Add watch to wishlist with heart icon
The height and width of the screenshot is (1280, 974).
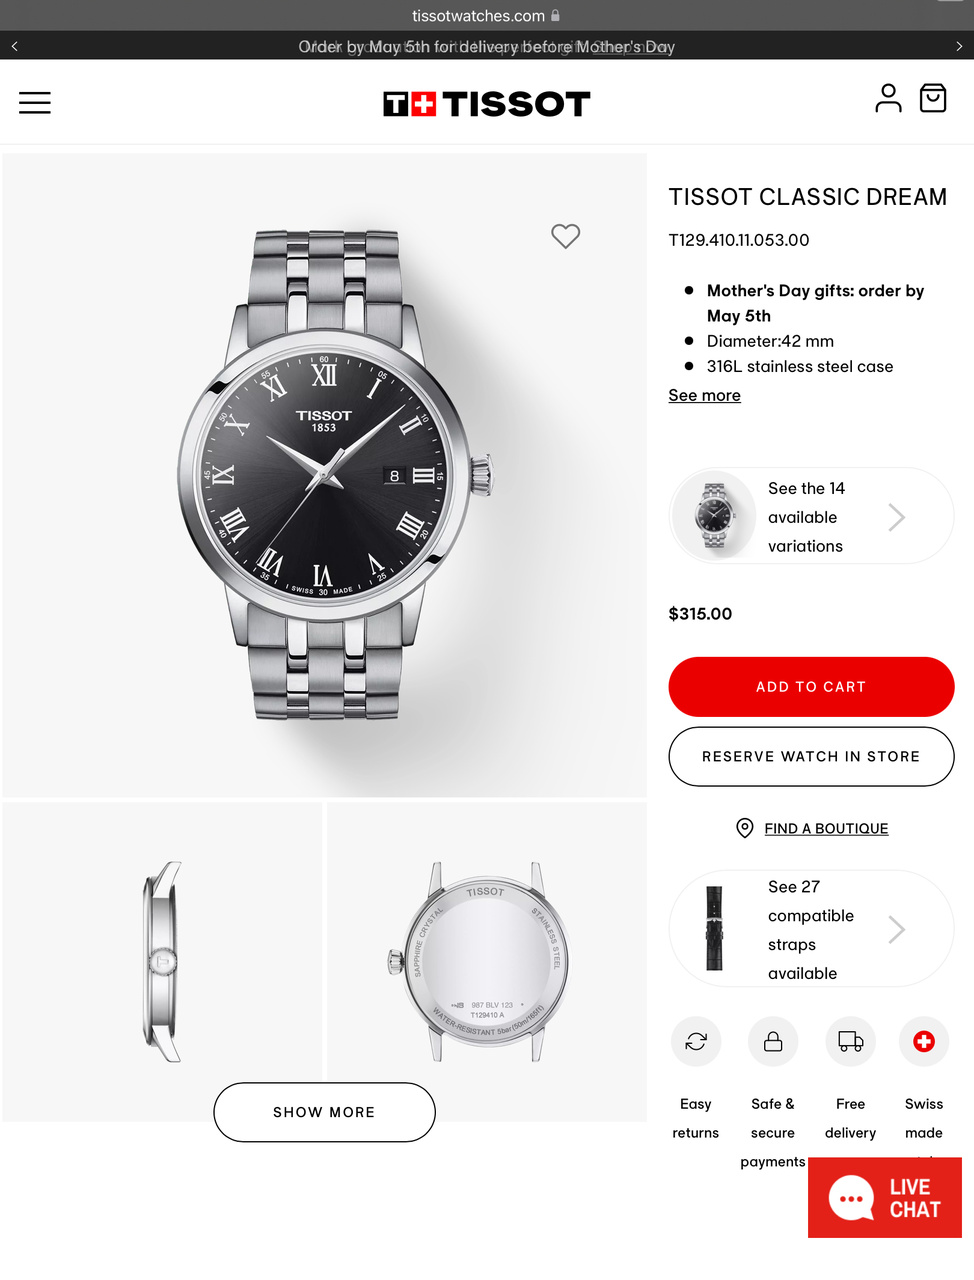(x=566, y=236)
